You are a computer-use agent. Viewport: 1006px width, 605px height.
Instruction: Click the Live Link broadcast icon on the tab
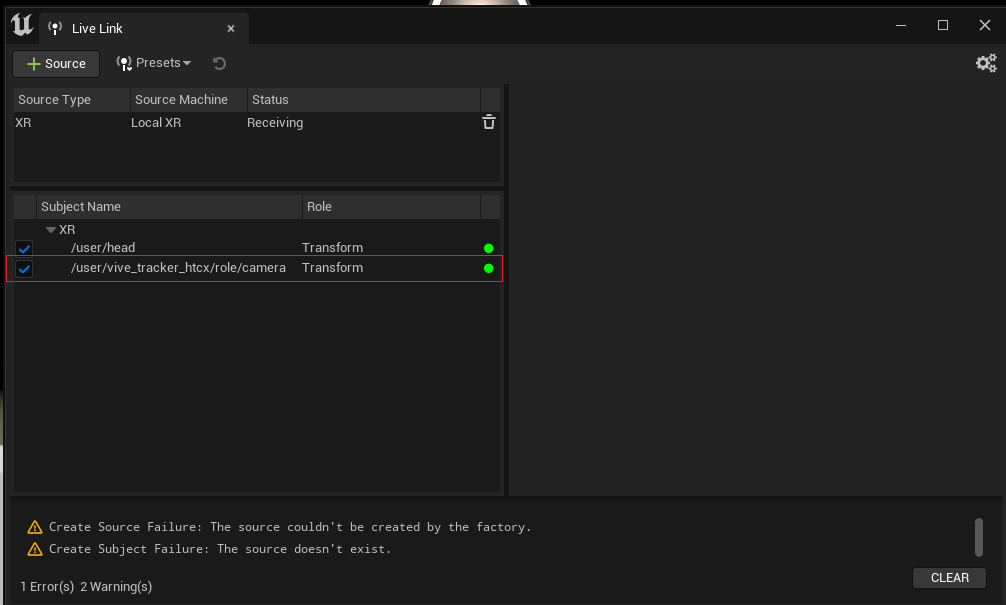pos(56,28)
